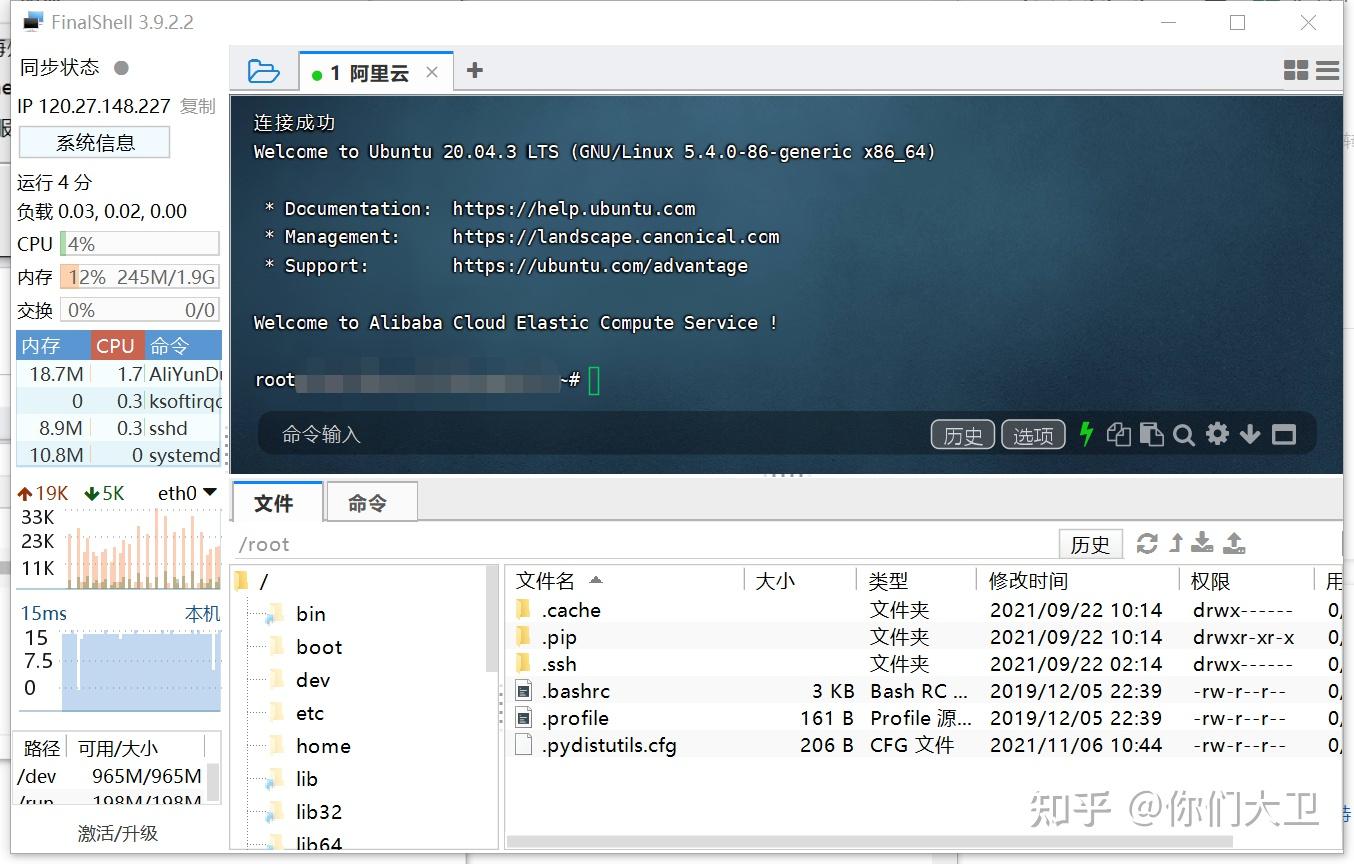Click the down arrow icon in terminal toolbar
The width and height of the screenshot is (1354, 864).
(1250, 434)
